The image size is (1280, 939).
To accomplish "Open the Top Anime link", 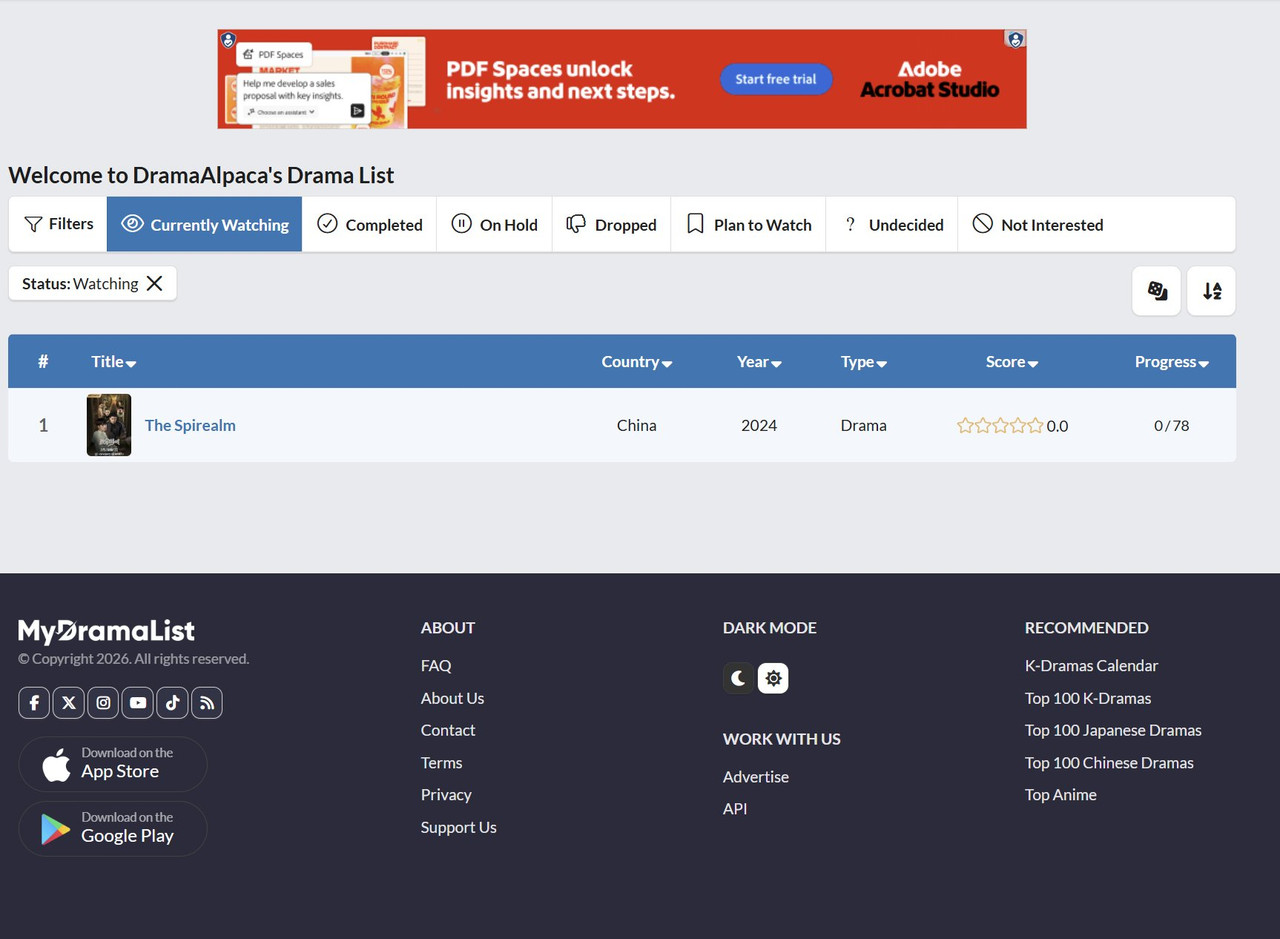I will 1060,794.
